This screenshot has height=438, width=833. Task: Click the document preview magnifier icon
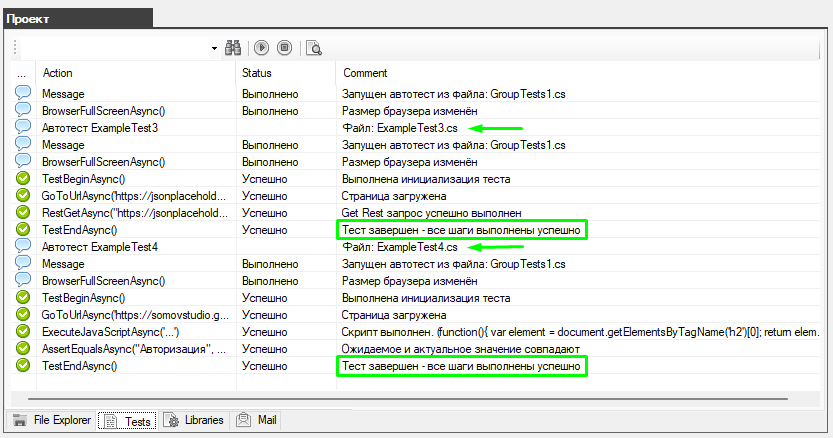314,47
